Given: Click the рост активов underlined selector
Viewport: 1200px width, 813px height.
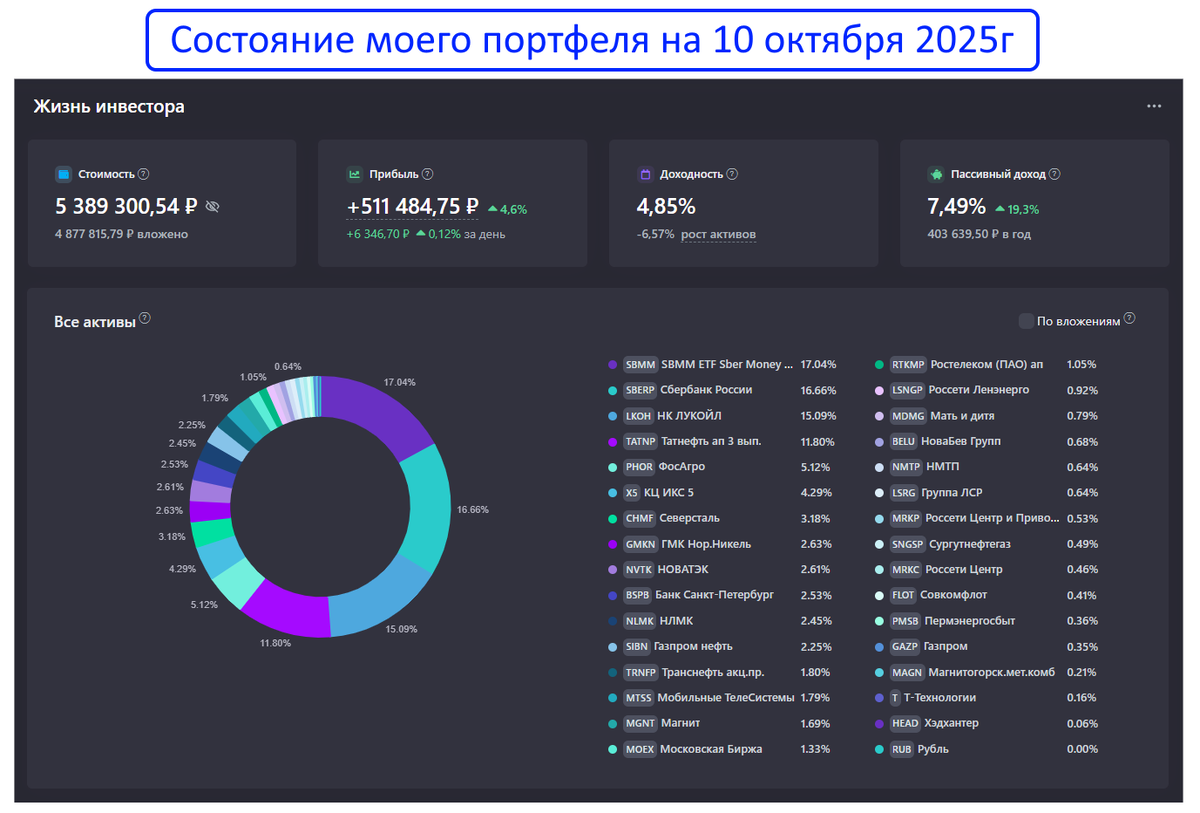Looking at the screenshot, I should coord(718,235).
